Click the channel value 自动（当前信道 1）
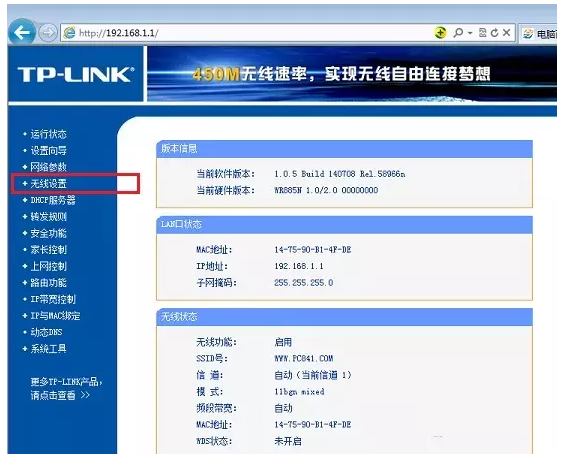The width and height of the screenshot is (566, 471). pyautogui.click(x=313, y=375)
